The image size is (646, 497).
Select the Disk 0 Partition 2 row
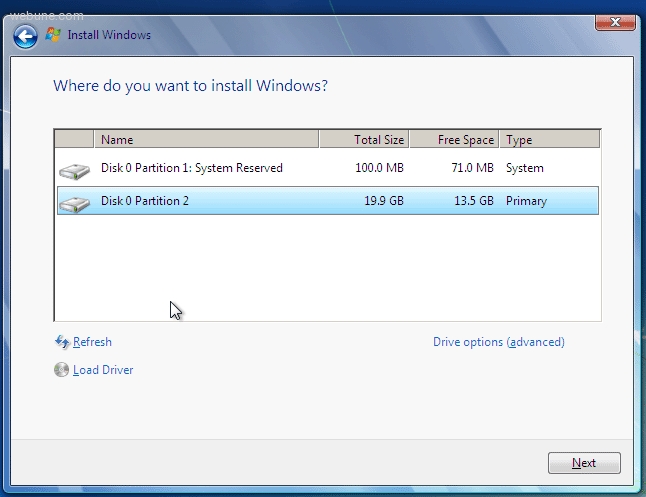(x=145, y=201)
